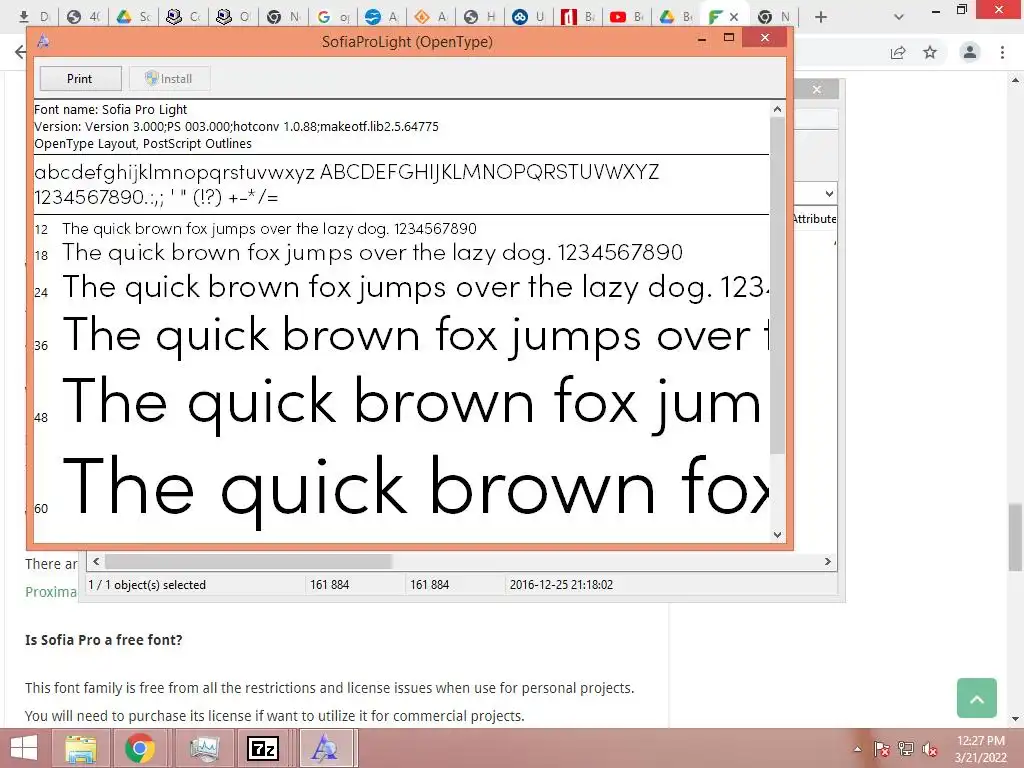Click the font viewer vertical scrollbar thumb

coord(777,285)
